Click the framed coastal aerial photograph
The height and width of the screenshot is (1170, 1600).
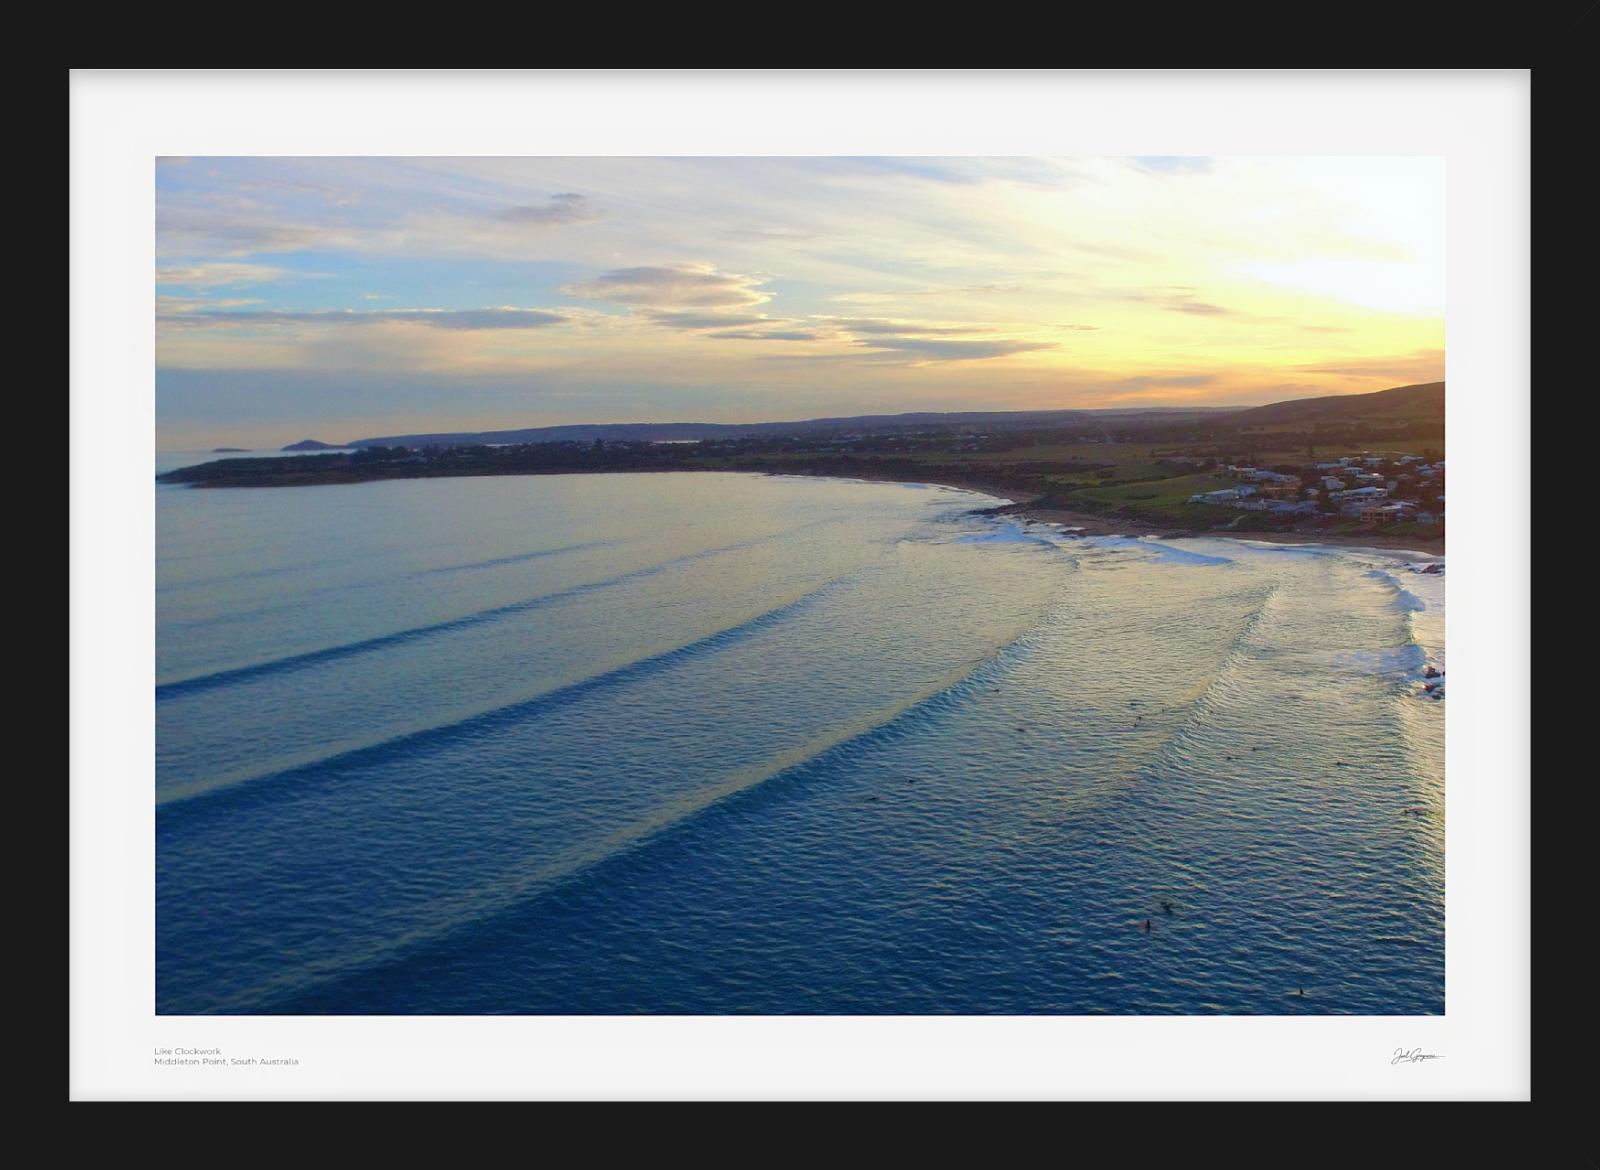800,585
